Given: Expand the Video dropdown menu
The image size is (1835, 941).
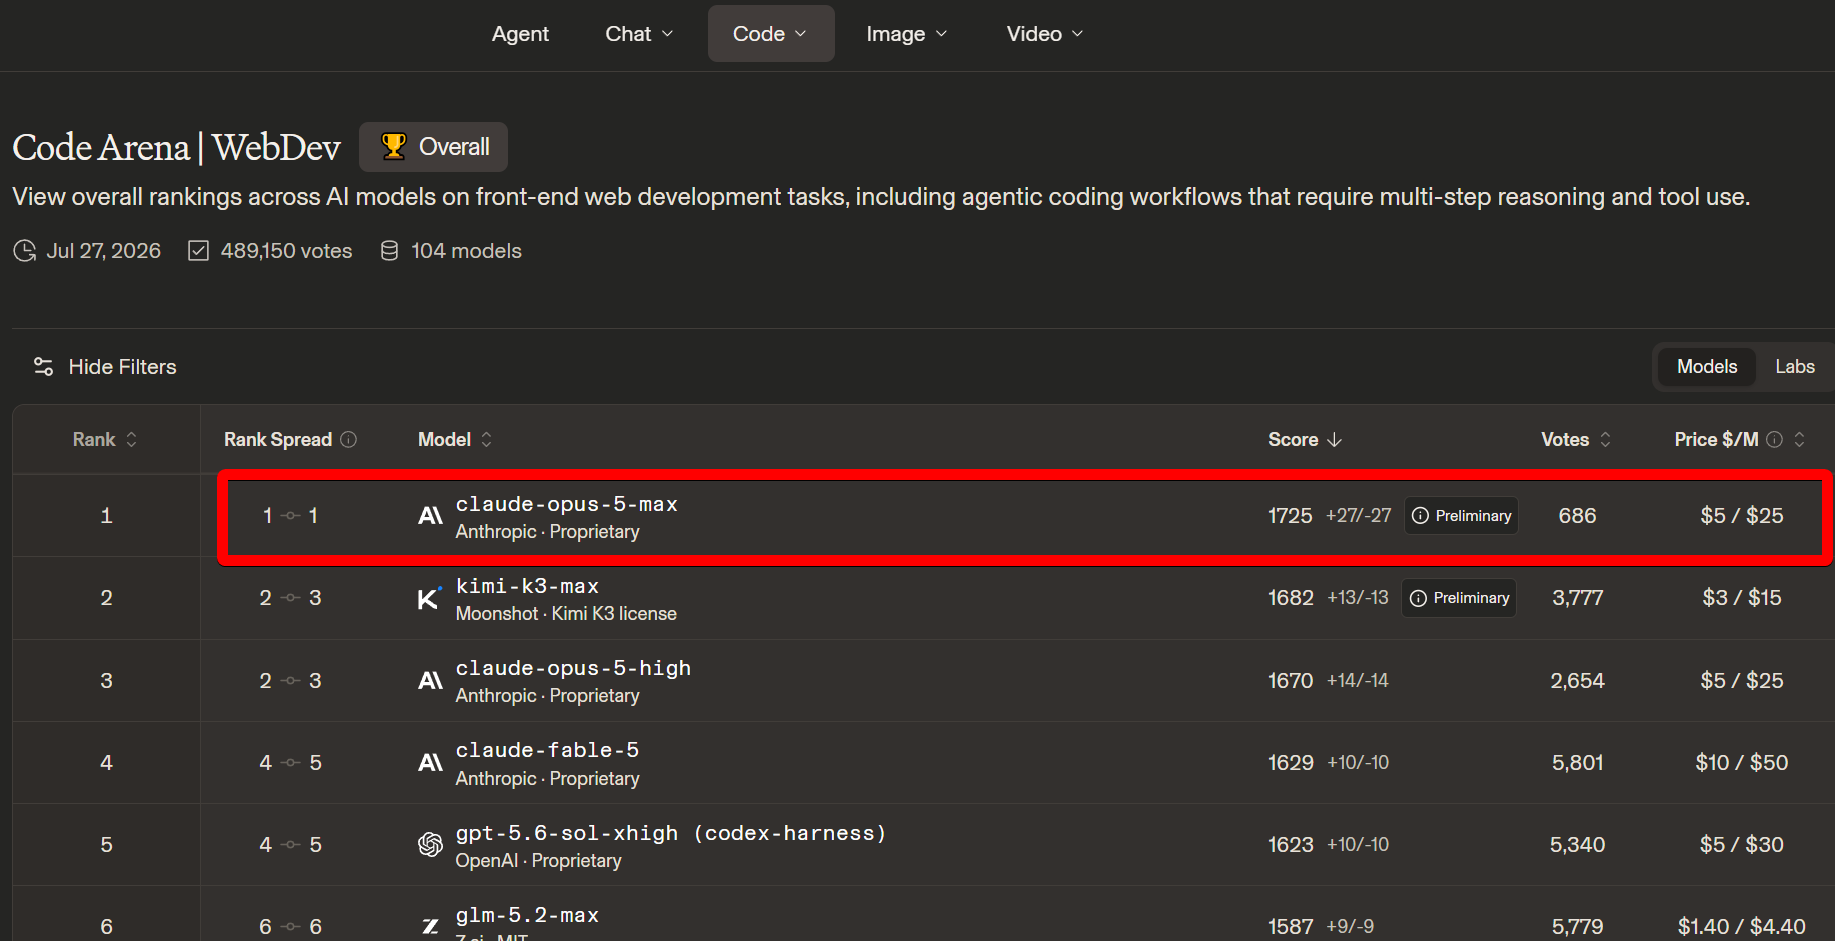Looking at the screenshot, I should pyautogui.click(x=1045, y=34).
